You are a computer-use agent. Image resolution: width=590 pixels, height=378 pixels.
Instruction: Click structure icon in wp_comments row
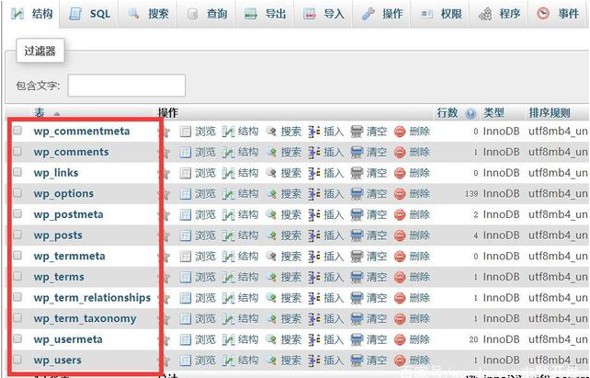click(x=228, y=152)
